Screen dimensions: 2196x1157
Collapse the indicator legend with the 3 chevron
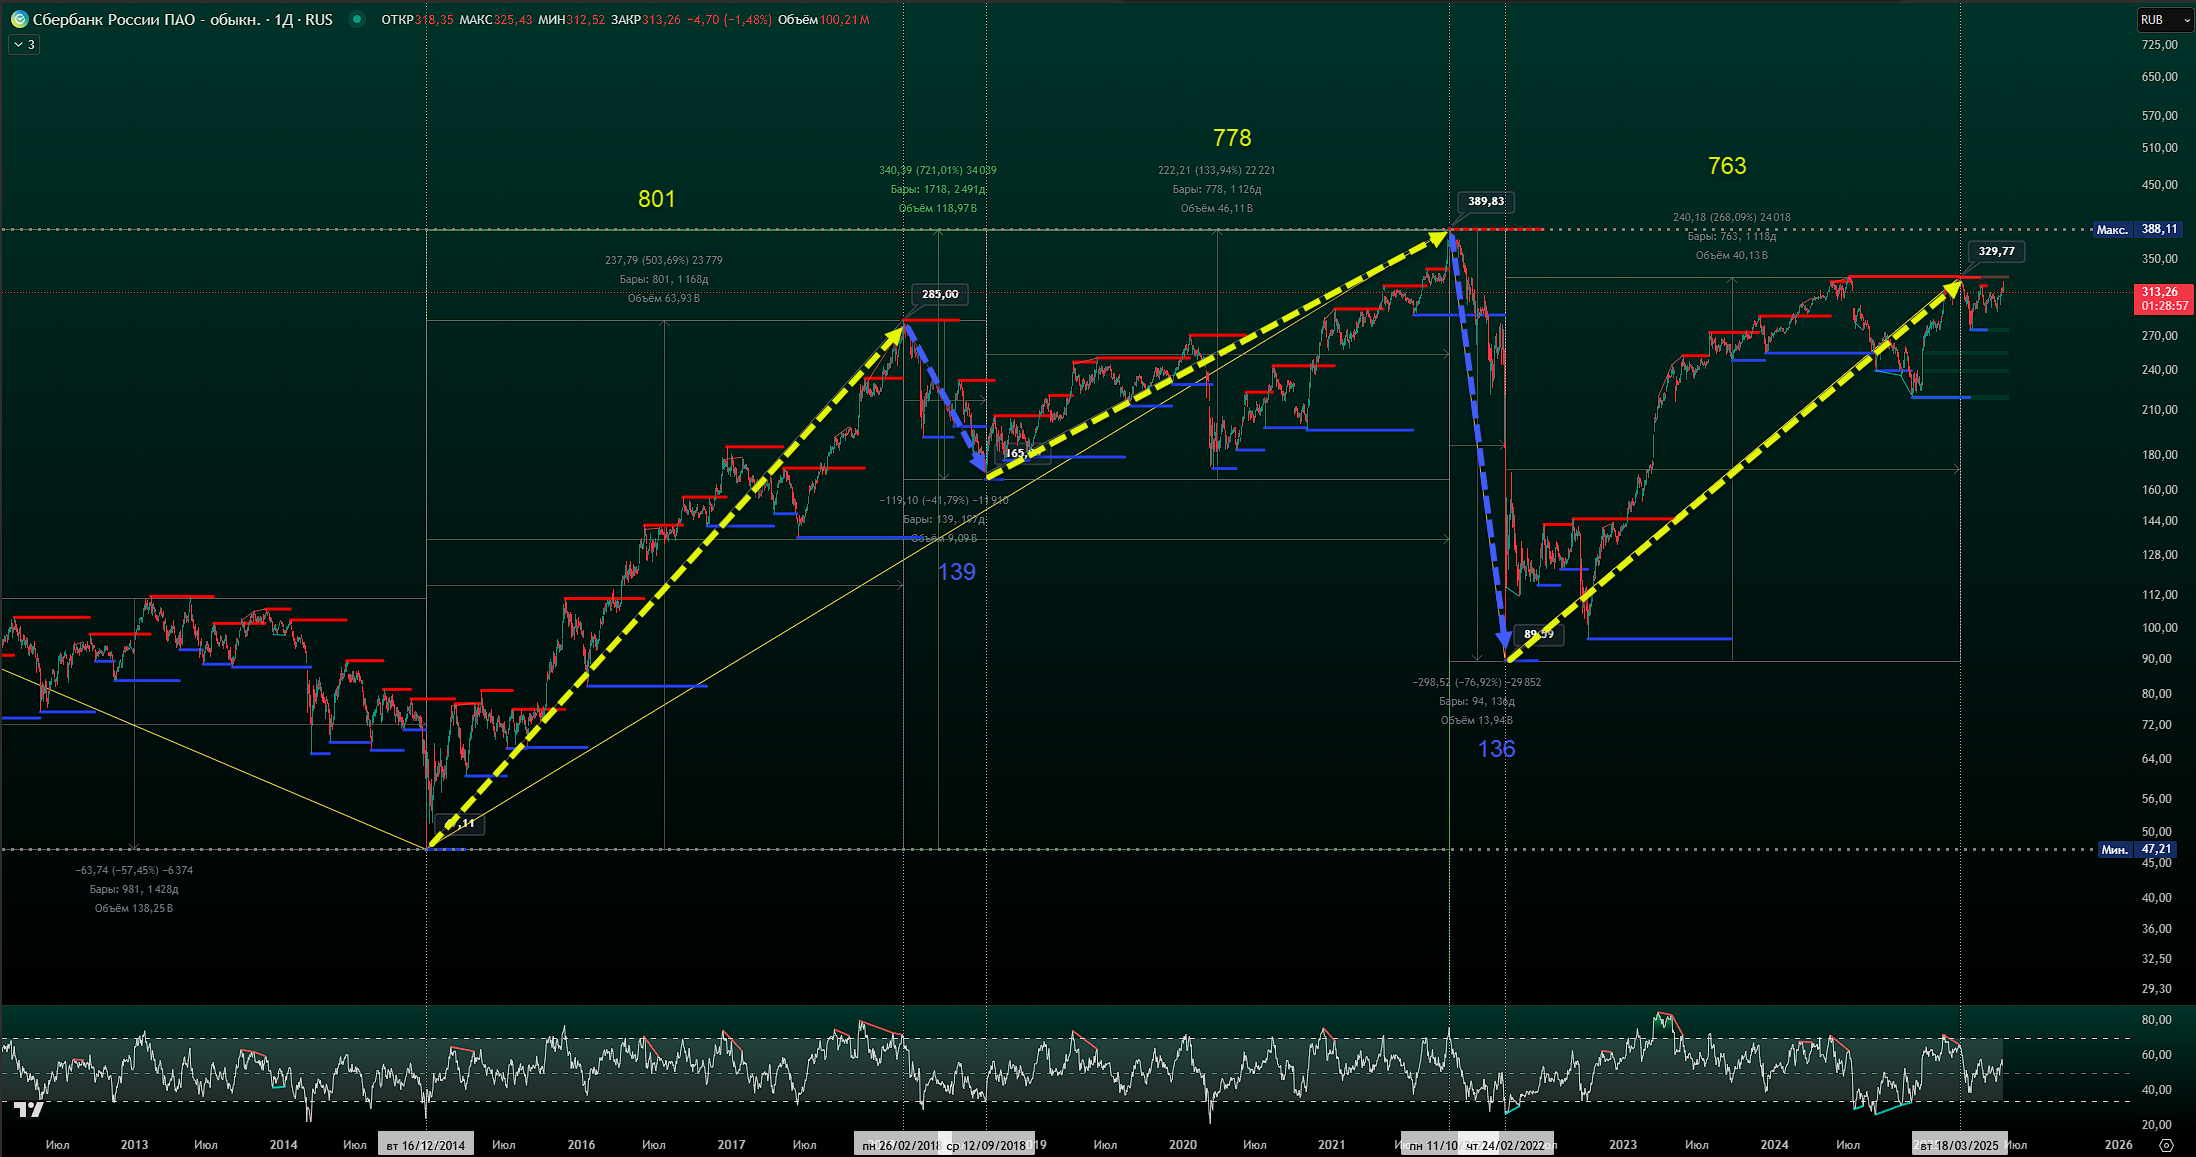coord(24,44)
